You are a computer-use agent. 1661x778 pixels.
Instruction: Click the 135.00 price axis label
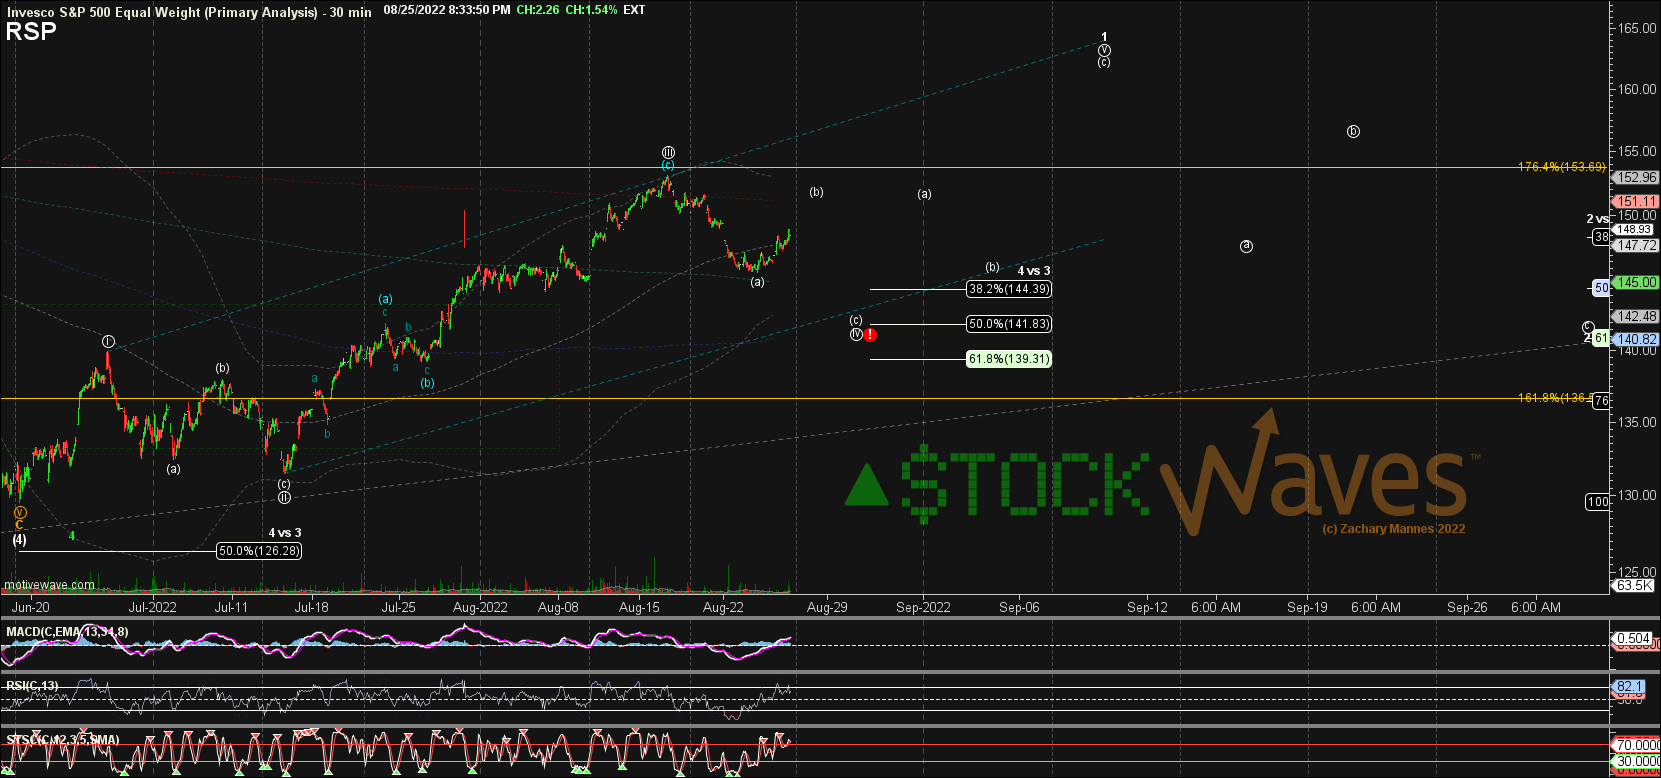click(x=1638, y=422)
